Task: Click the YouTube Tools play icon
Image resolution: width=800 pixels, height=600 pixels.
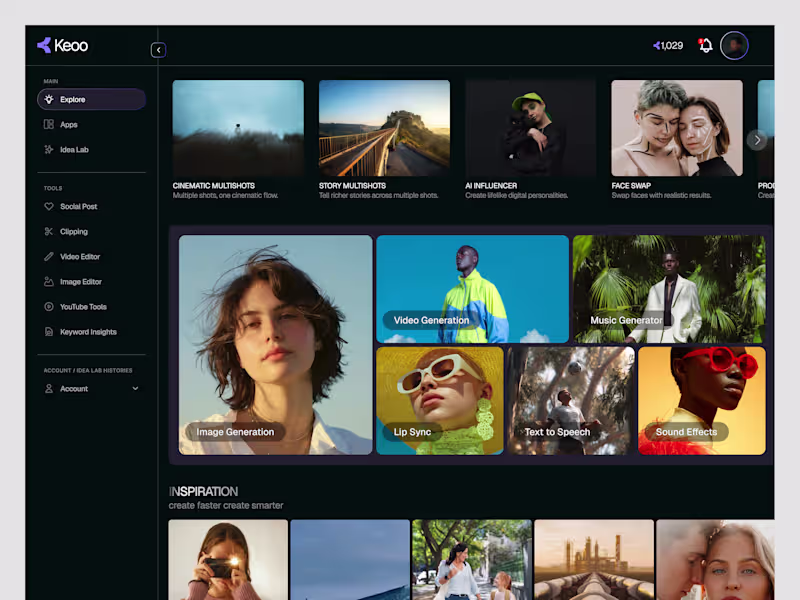Action: tap(49, 306)
